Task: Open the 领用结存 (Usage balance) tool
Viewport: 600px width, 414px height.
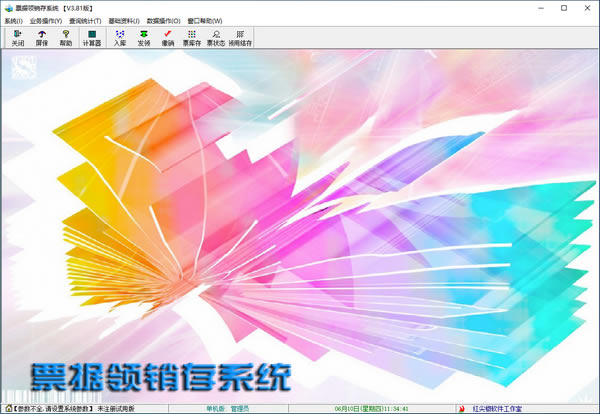Action: (x=241, y=37)
